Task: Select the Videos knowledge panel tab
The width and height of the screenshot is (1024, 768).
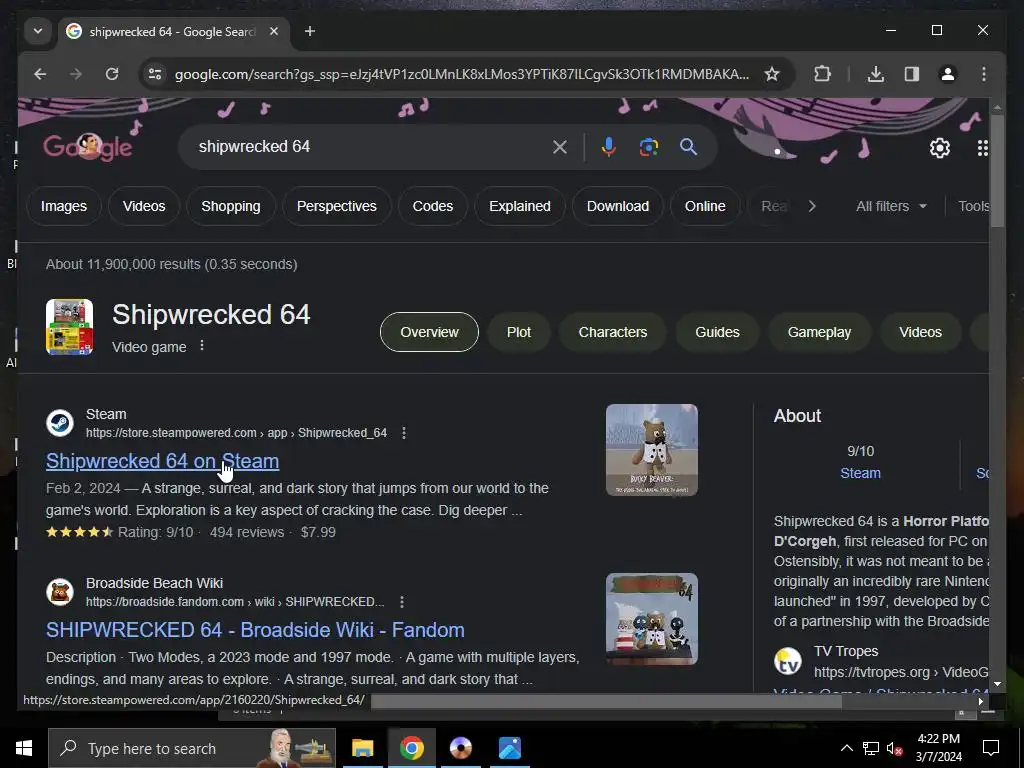Action: (x=920, y=332)
